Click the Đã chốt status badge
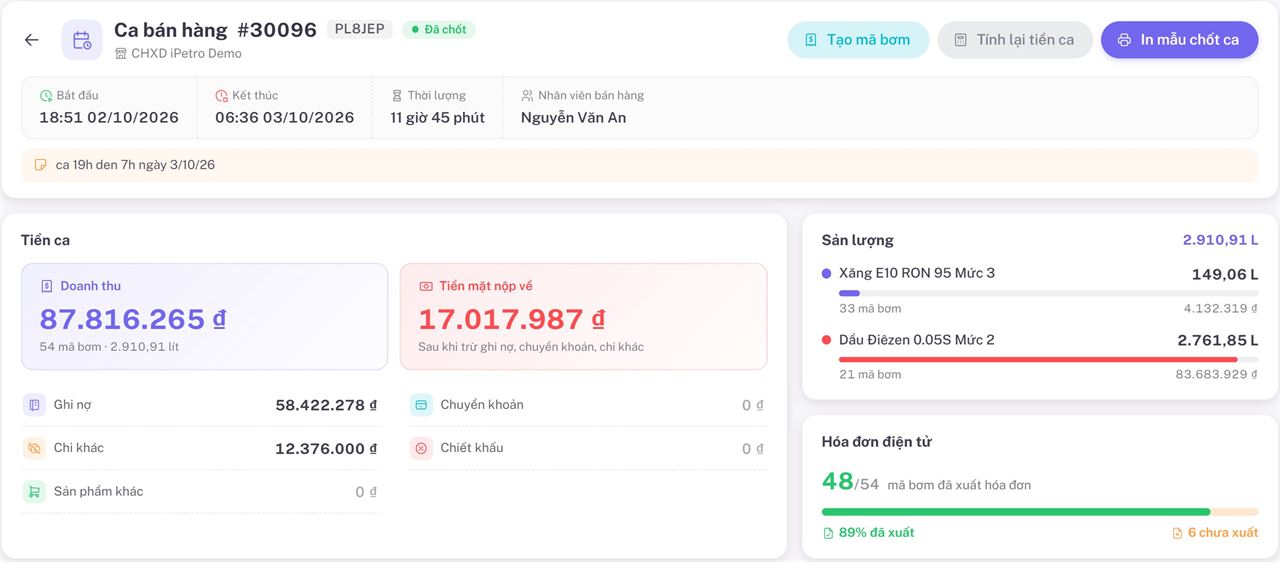Image resolution: width=1280 pixels, height=562 pixels. [439, 29]
